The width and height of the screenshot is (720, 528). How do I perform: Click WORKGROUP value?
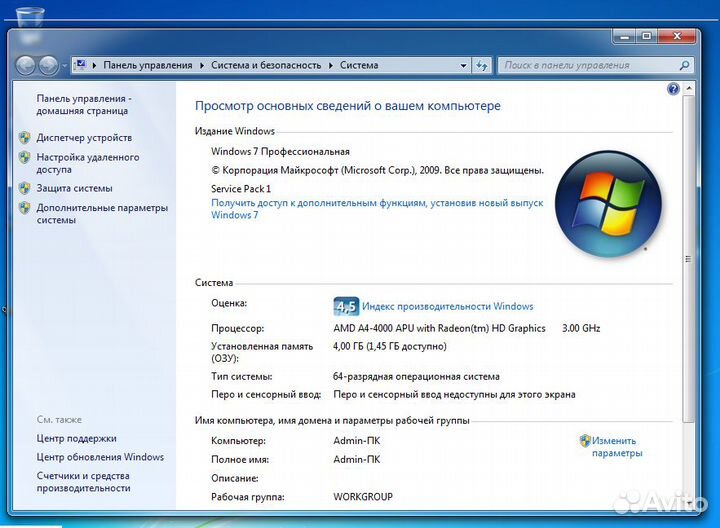click(x=363, y=497)
